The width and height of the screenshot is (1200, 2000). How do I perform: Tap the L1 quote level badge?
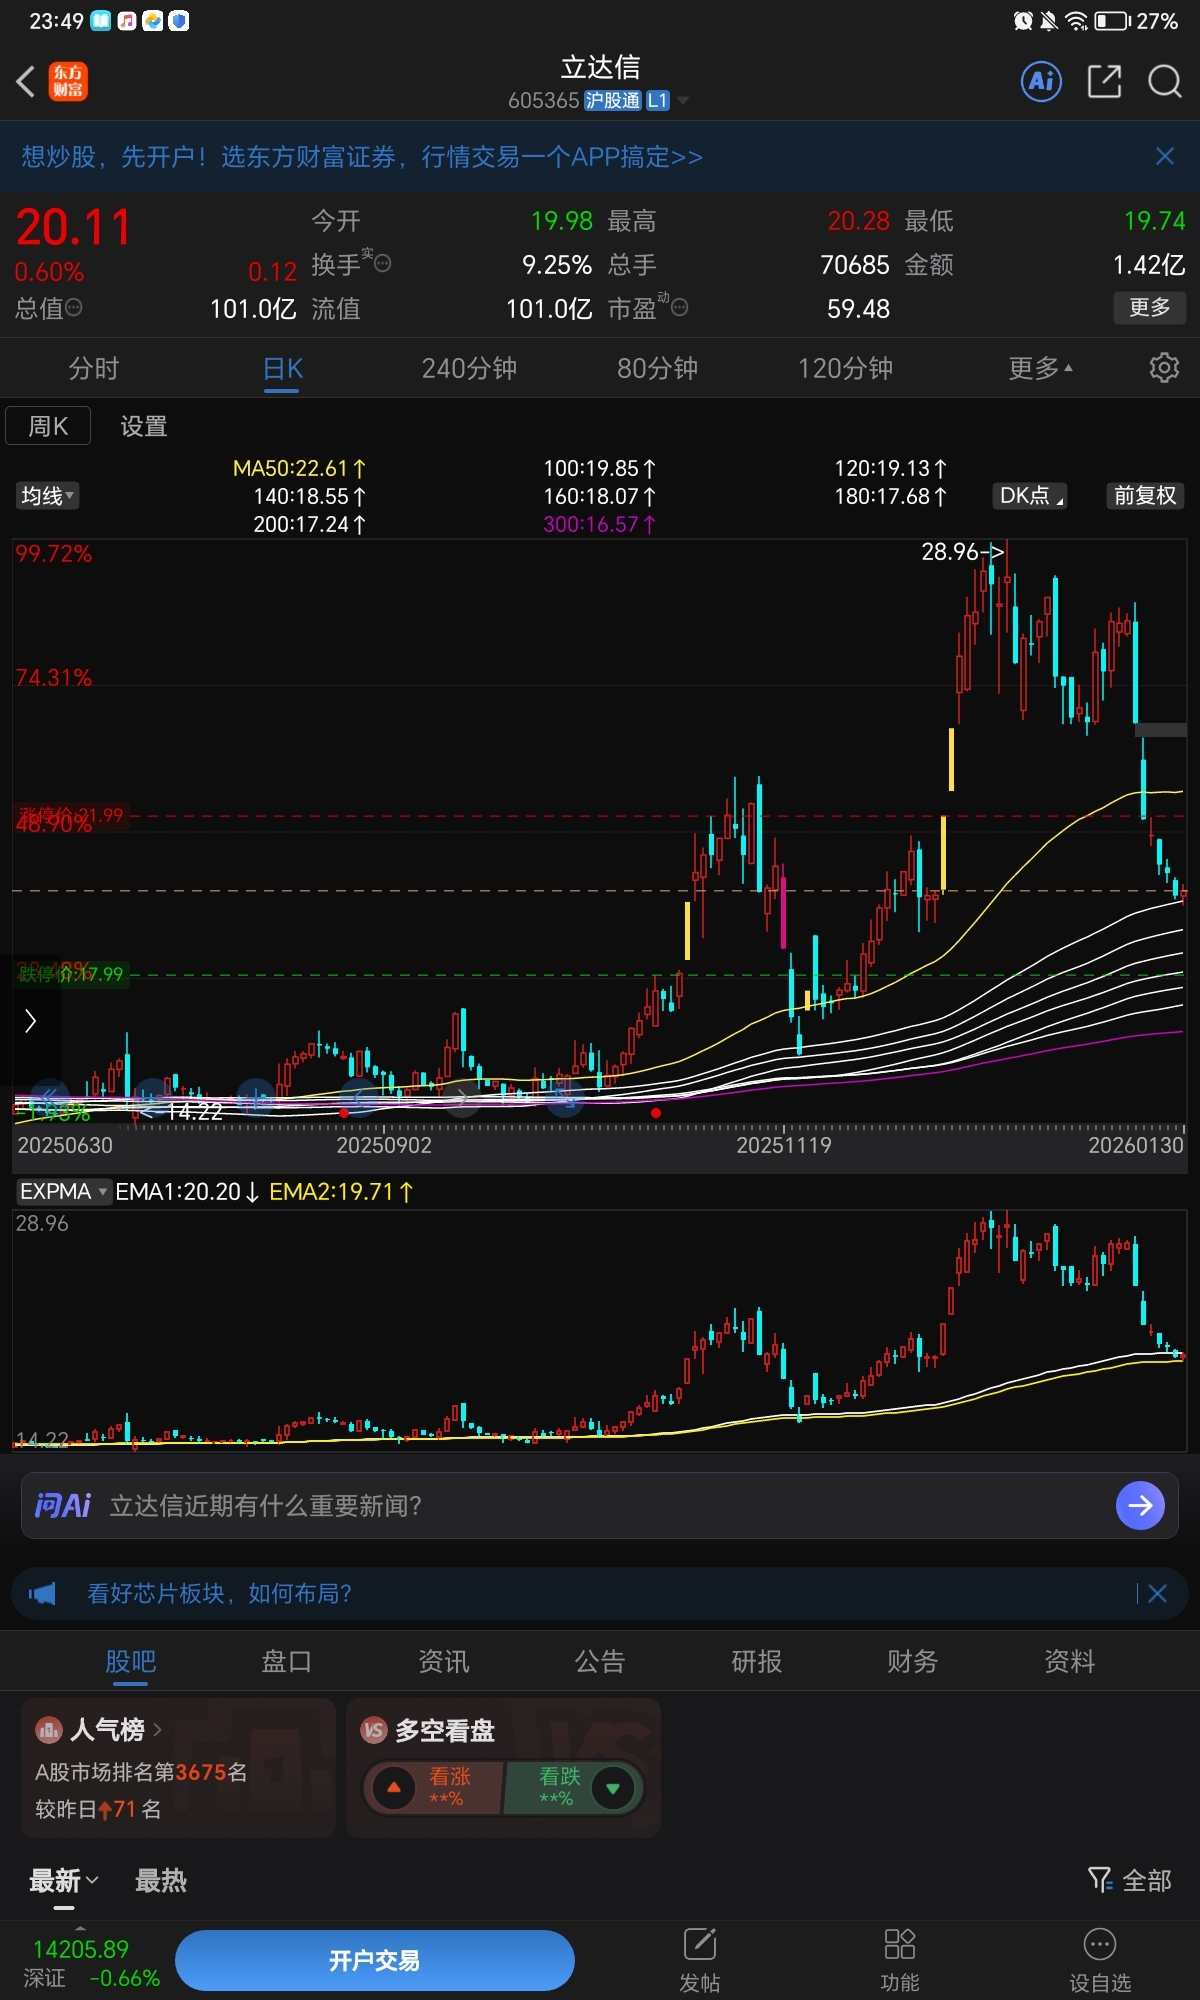657,100
